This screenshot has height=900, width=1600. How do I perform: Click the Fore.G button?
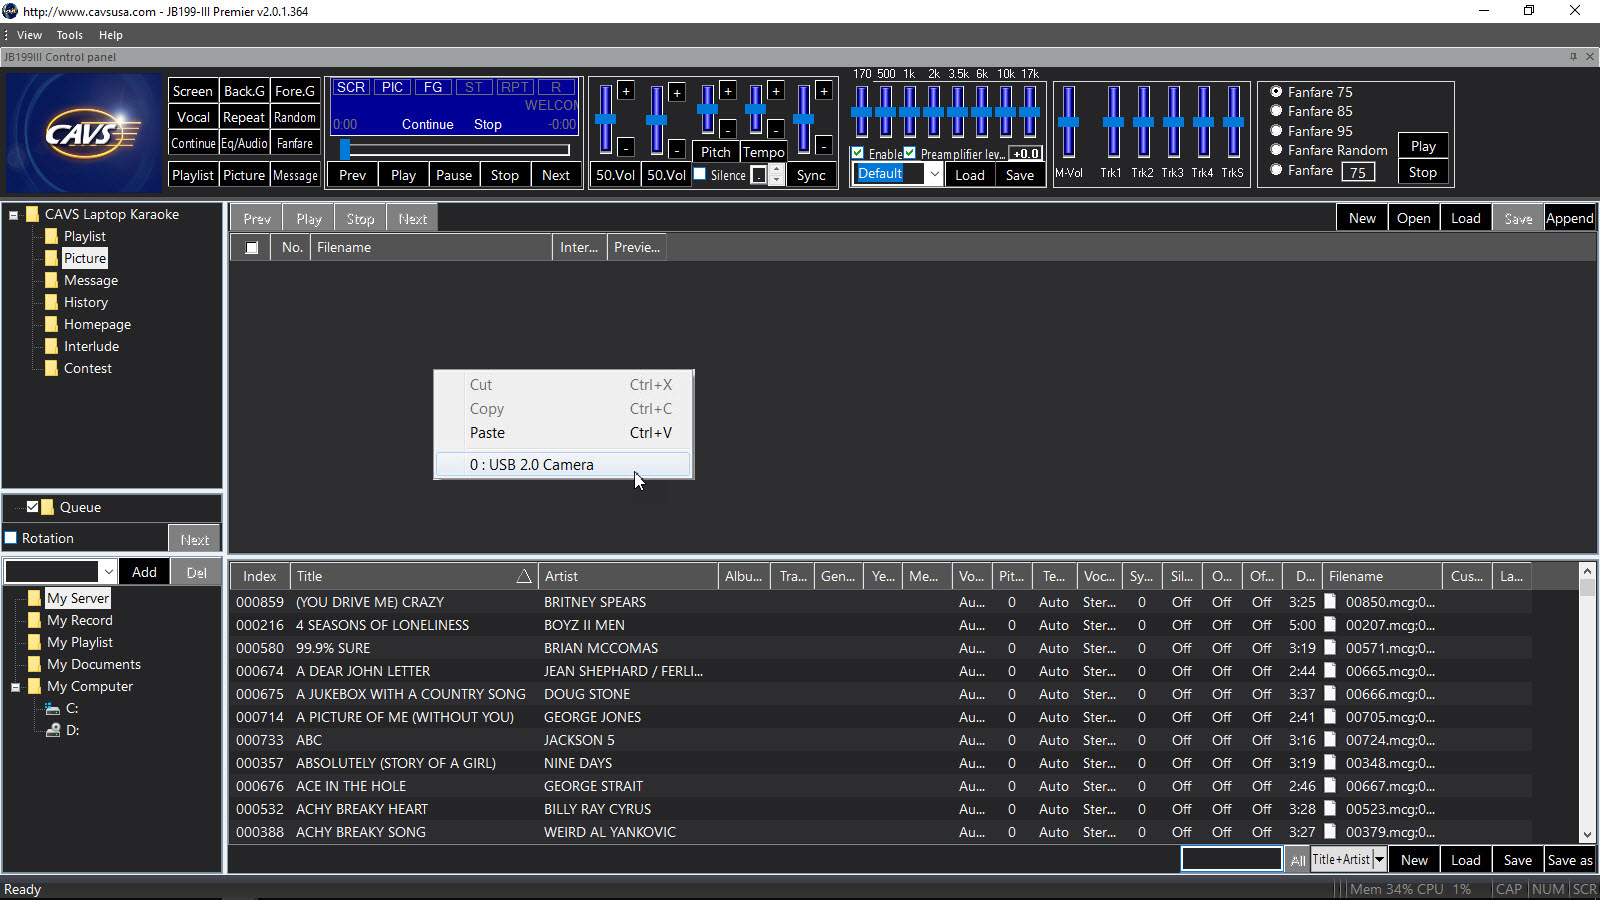(x=295, y=91)
